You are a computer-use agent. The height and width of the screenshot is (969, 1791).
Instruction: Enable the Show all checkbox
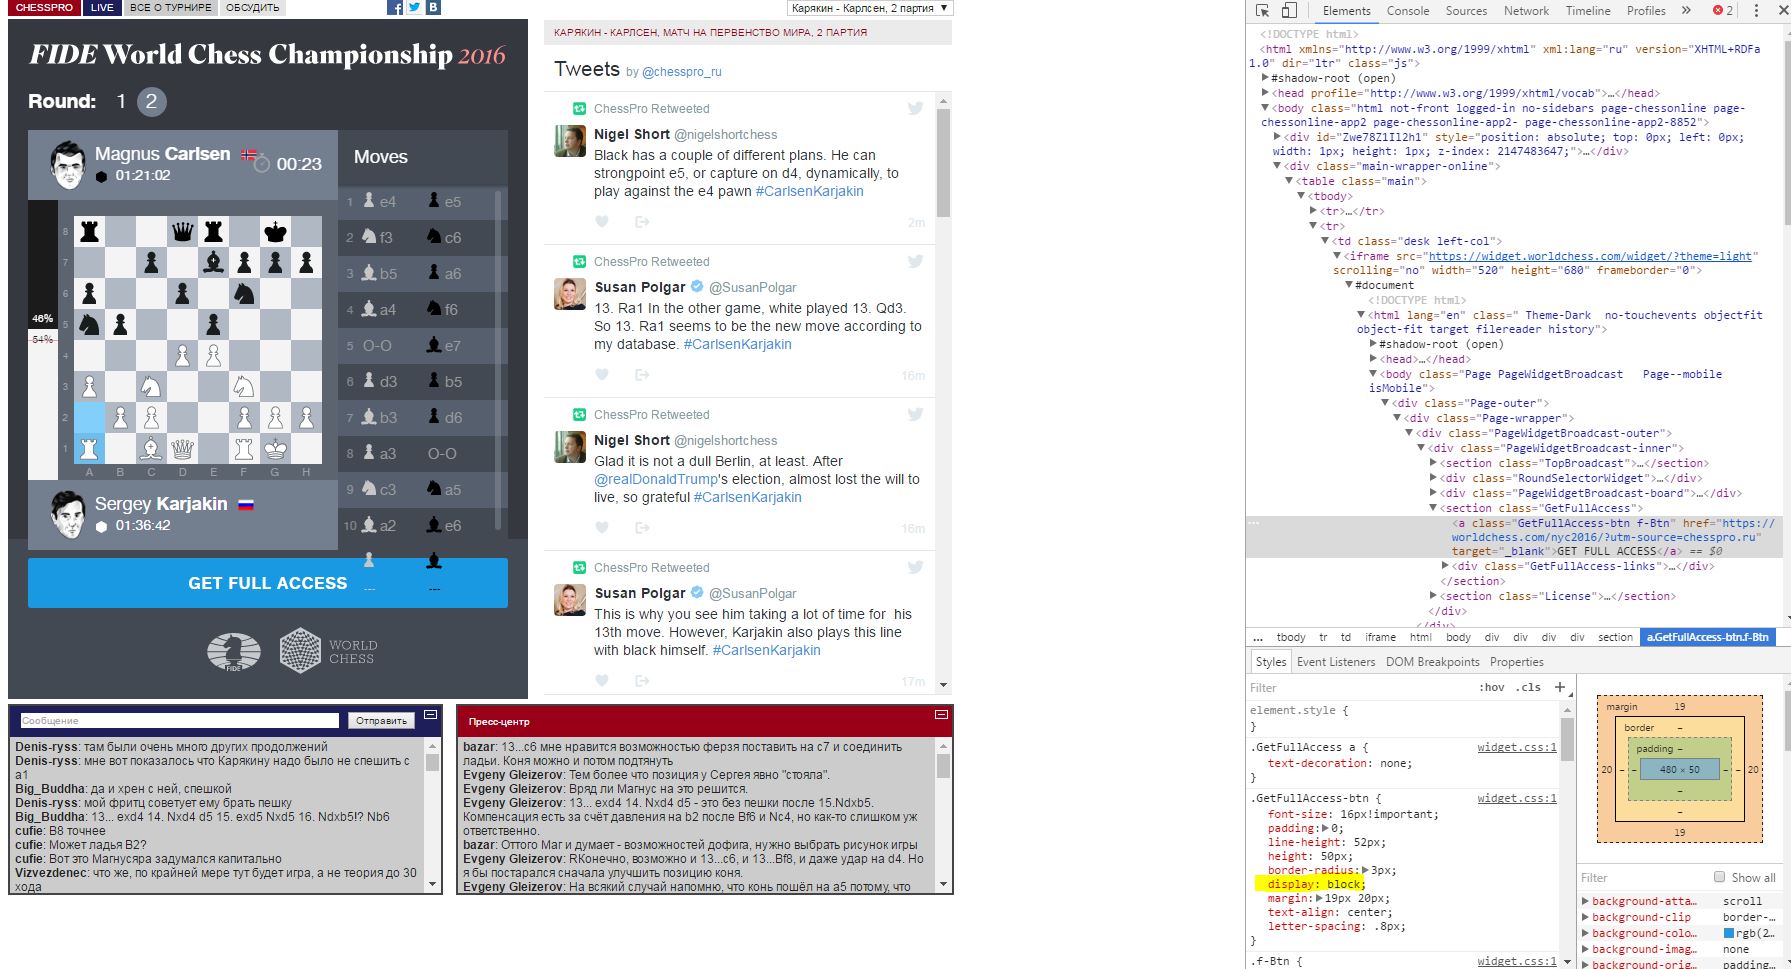click(1720, 877)
